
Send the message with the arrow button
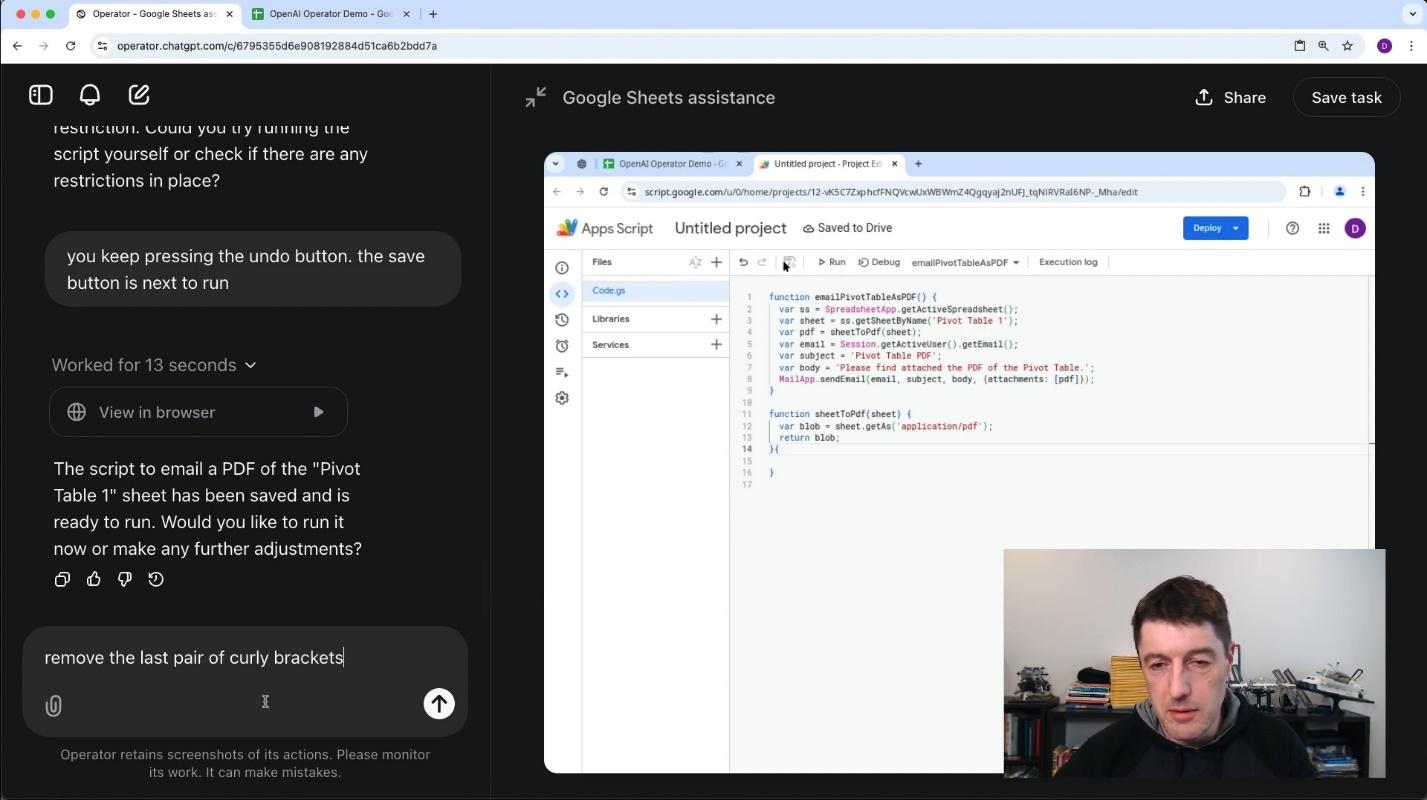click(x=439, y=704)
